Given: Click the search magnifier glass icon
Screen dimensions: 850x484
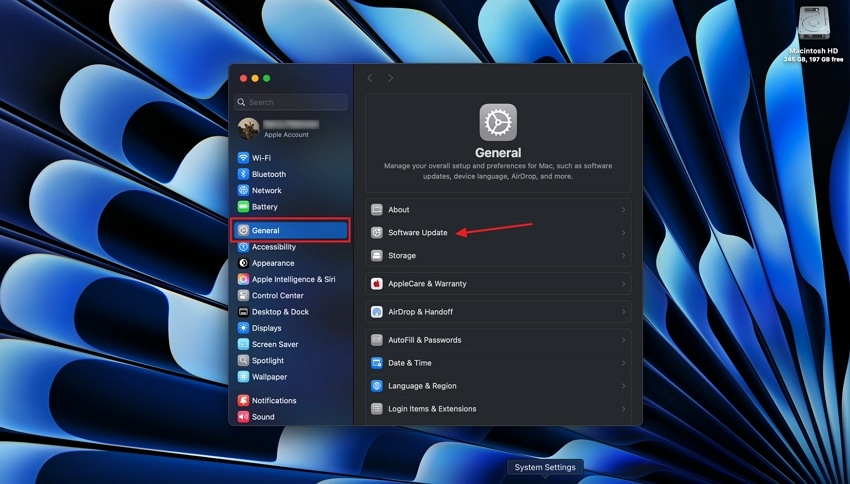Looking at the screenshot, I should 241,102.
